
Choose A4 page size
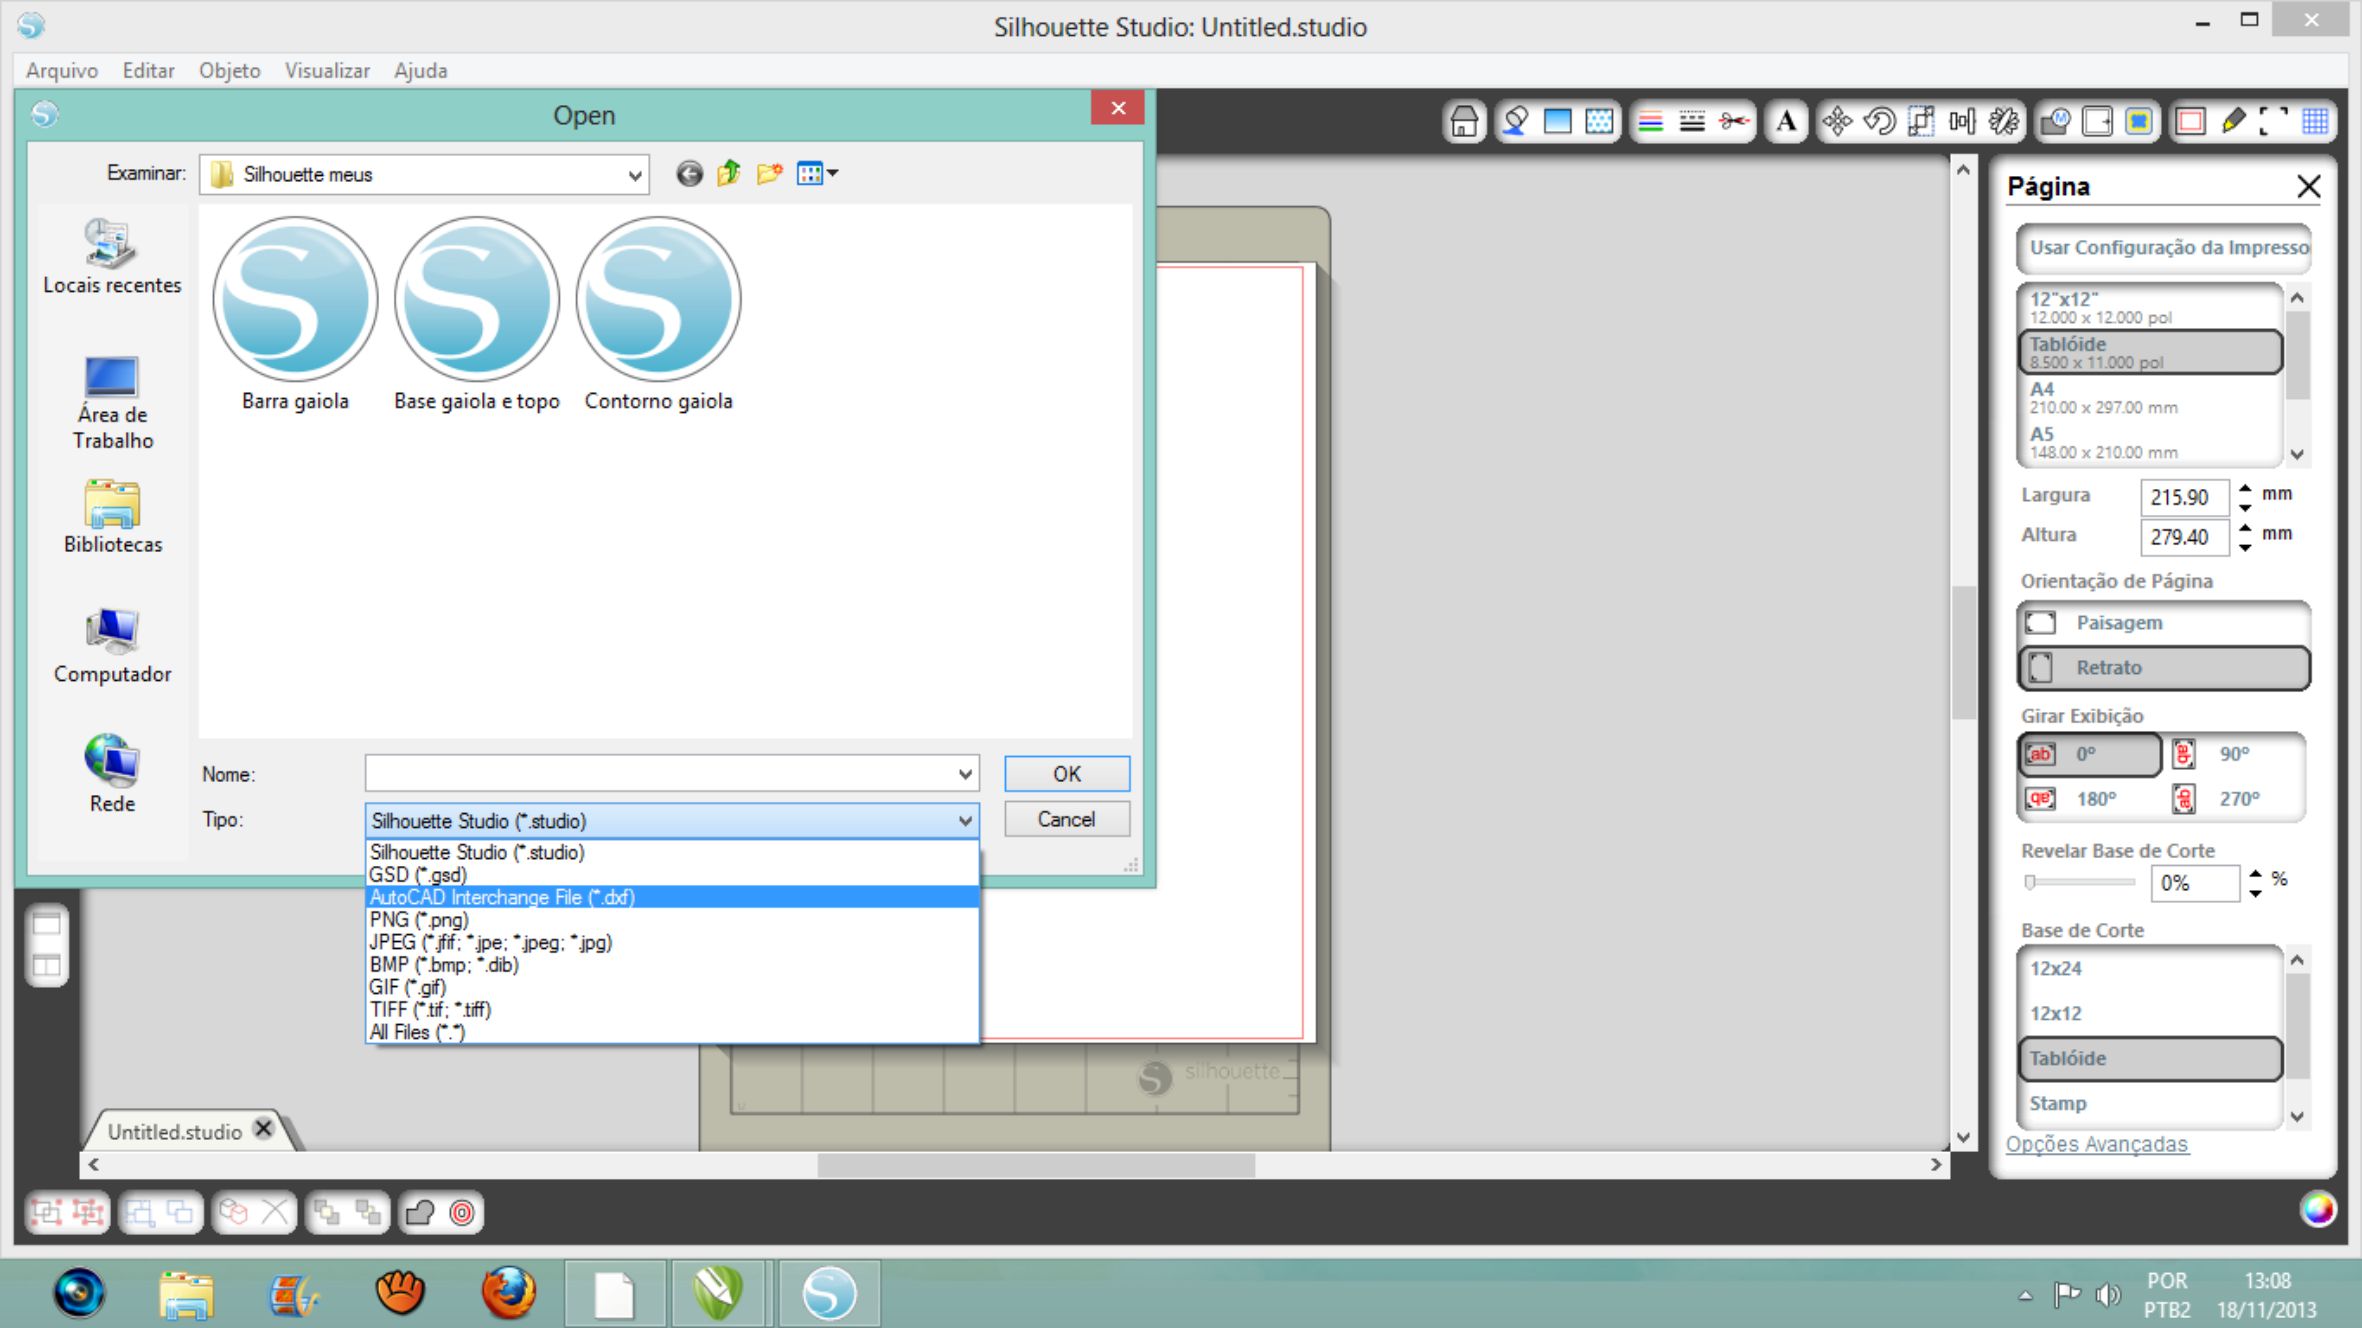pos(2150,397)
